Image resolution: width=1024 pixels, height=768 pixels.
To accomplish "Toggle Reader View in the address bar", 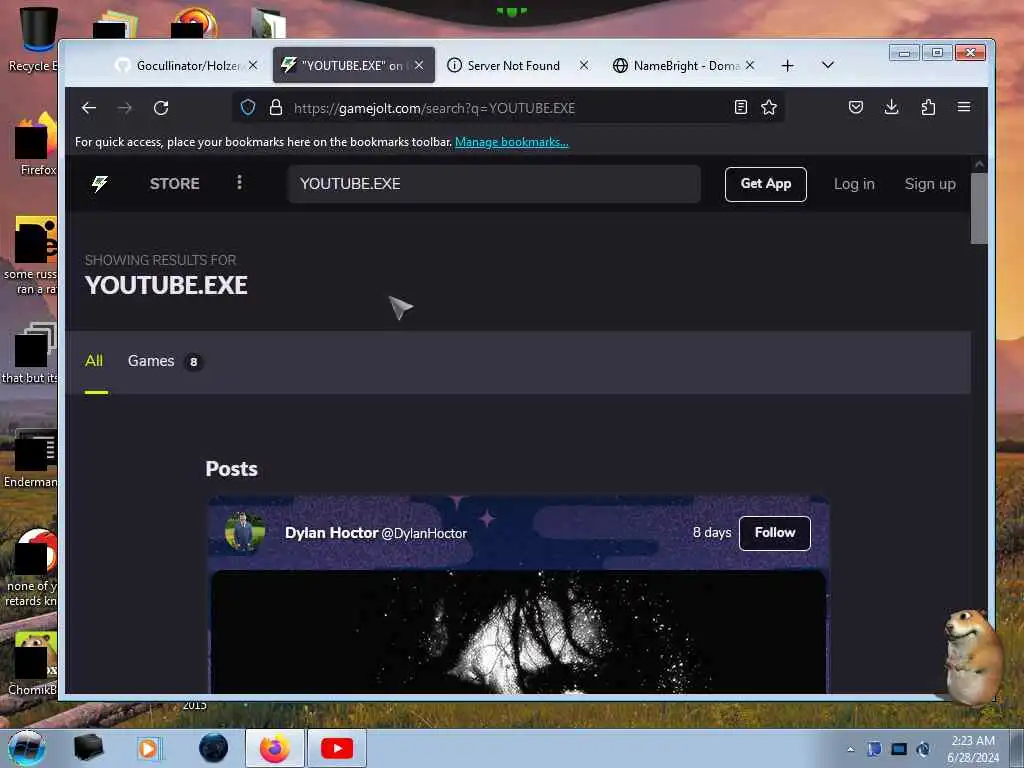I will [741, 107].
